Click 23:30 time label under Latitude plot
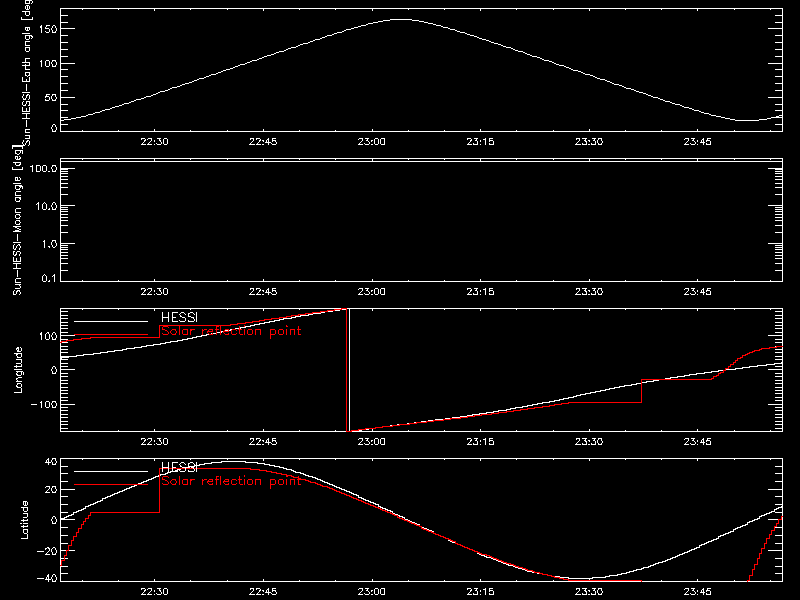The width and height of the screenshot is (800, 600). click(x=589, y=592)
